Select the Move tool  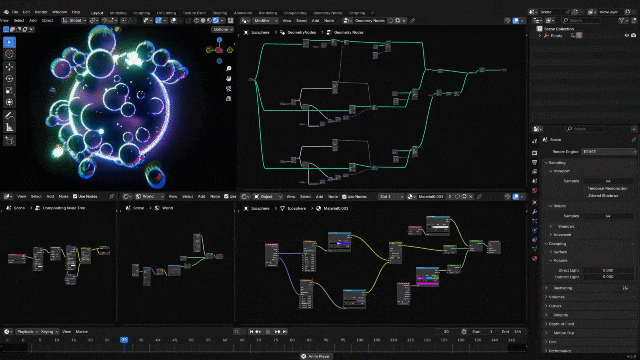pyautogui.click(x=9, y=67)
